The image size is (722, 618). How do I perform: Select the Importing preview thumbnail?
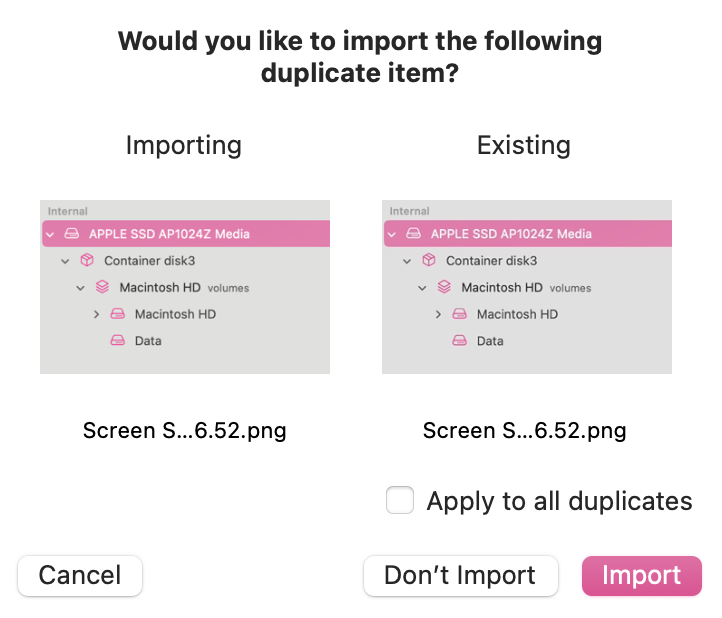pos(185,287)
